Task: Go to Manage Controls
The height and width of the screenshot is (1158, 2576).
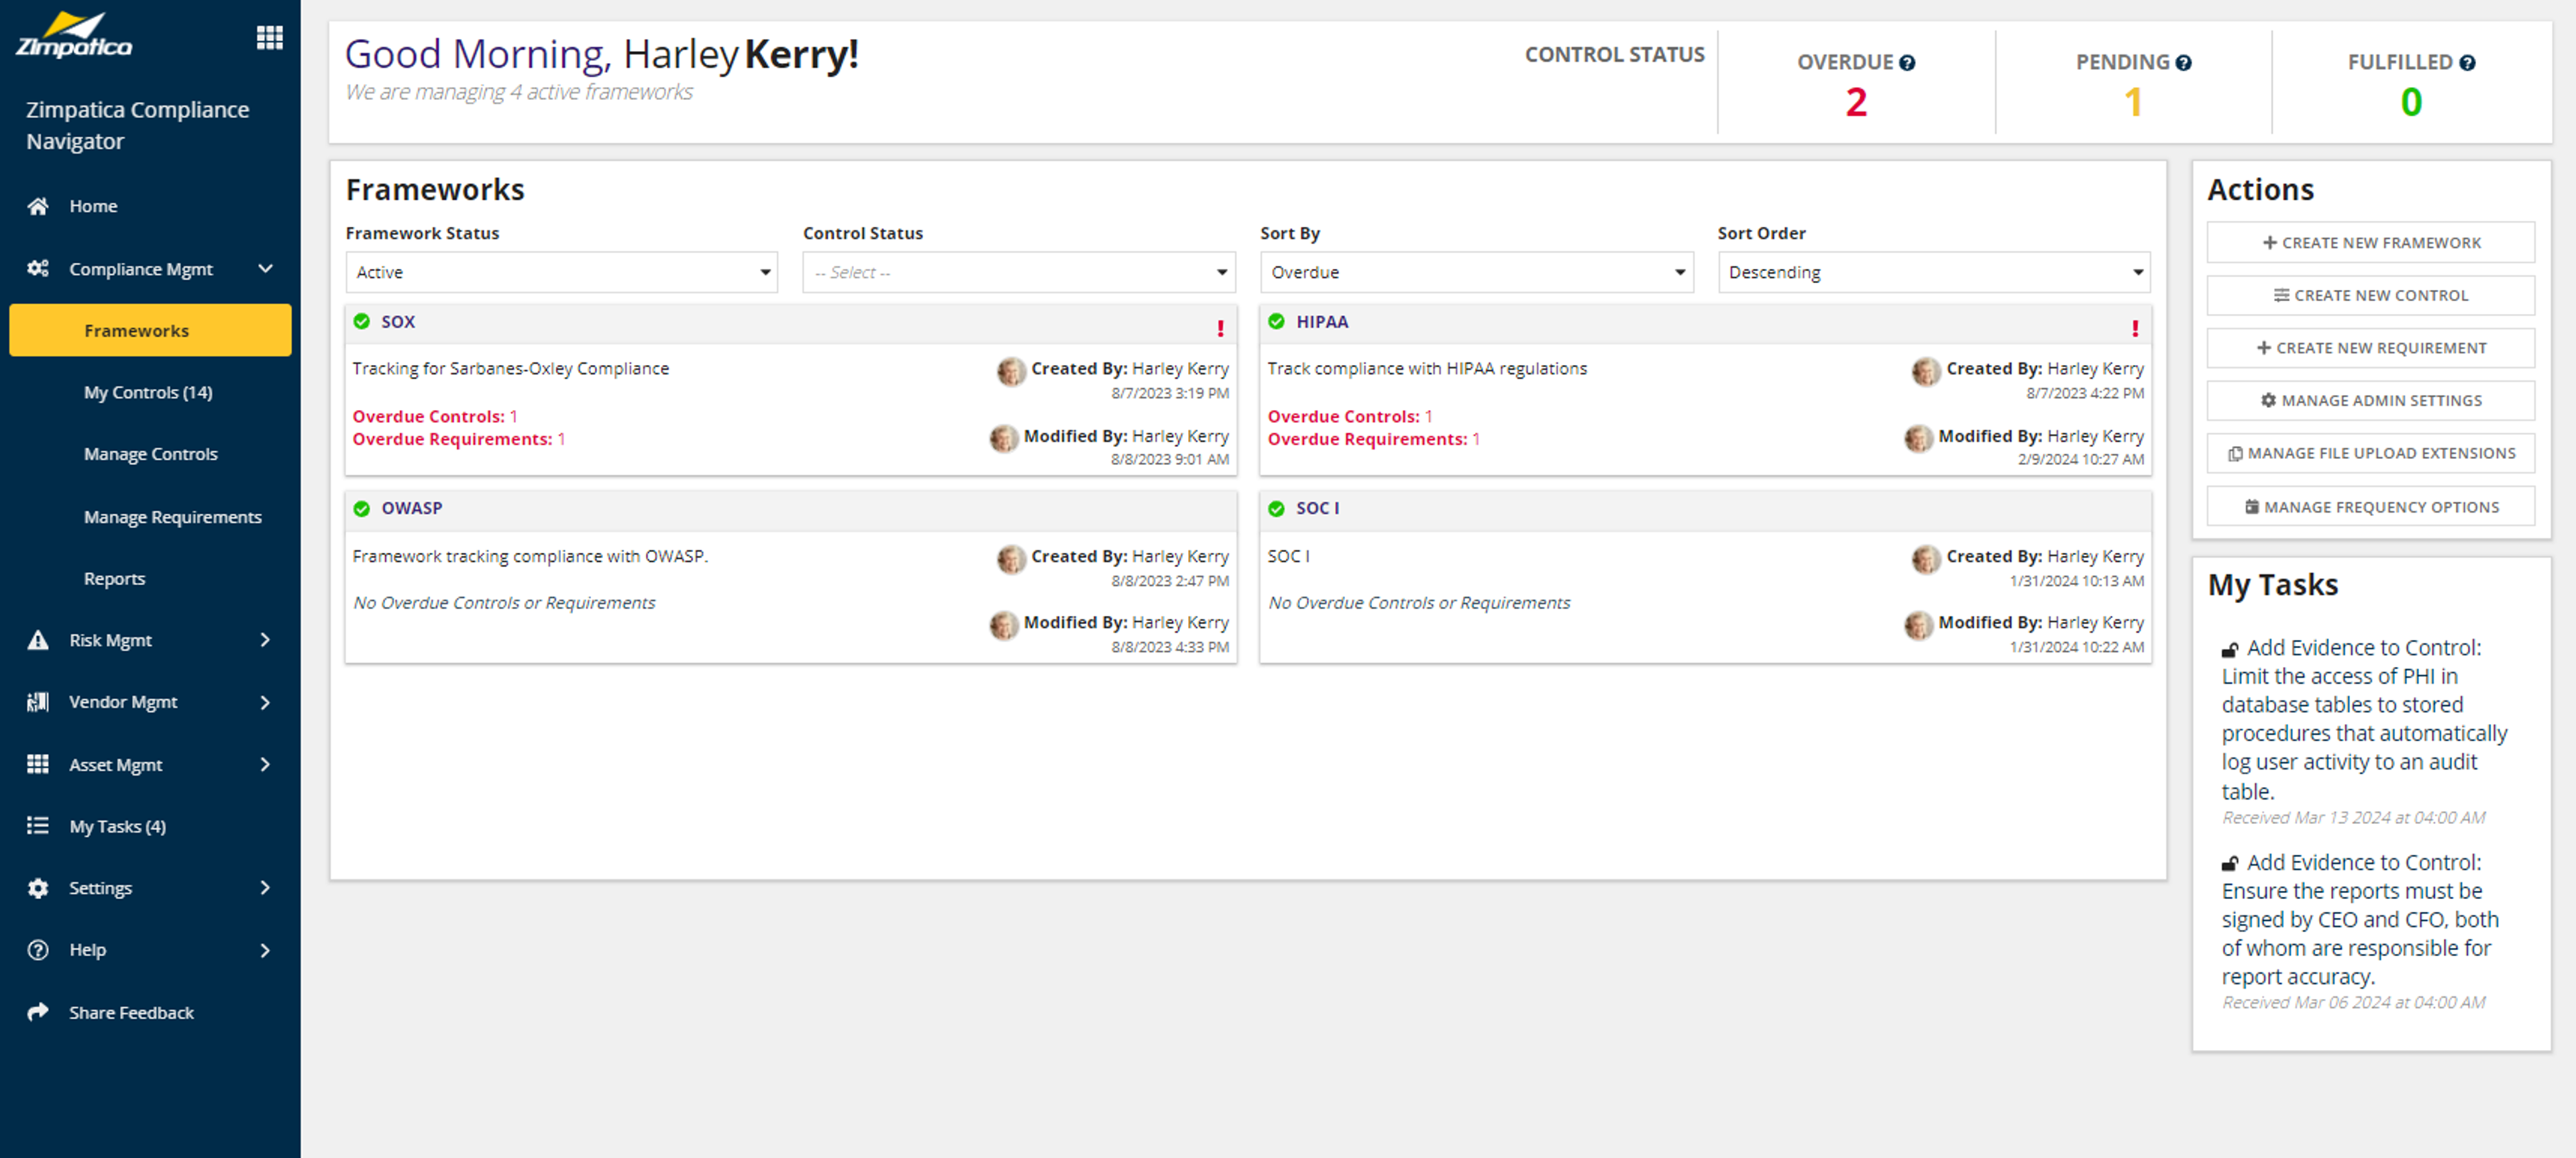Action: click(x=150, y=454)
